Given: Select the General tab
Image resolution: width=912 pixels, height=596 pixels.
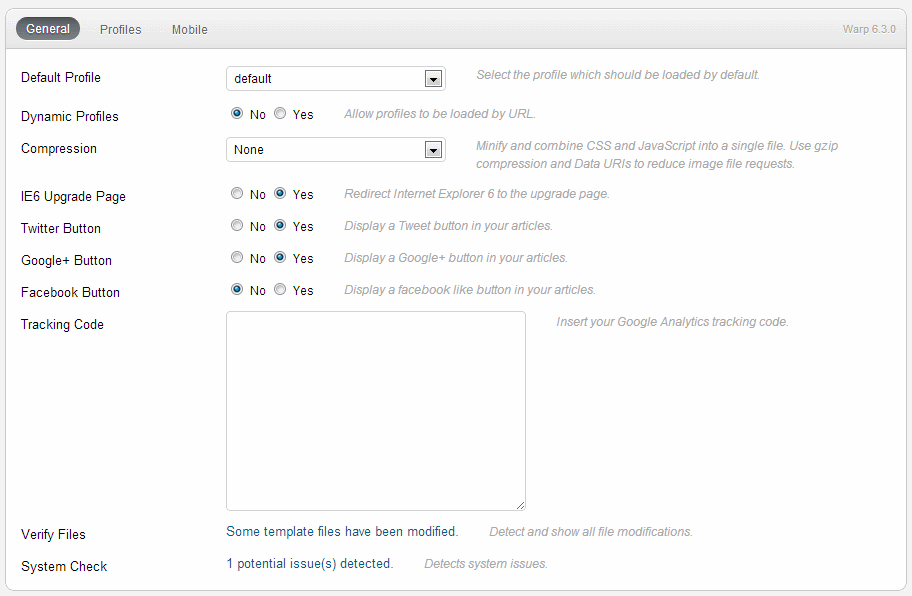Looking at the screenshot, I should point(48,28).
